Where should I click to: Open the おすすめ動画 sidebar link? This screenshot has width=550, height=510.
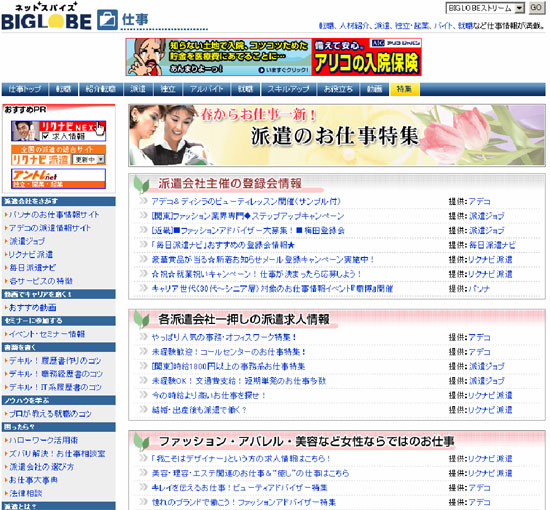(32, 308)
